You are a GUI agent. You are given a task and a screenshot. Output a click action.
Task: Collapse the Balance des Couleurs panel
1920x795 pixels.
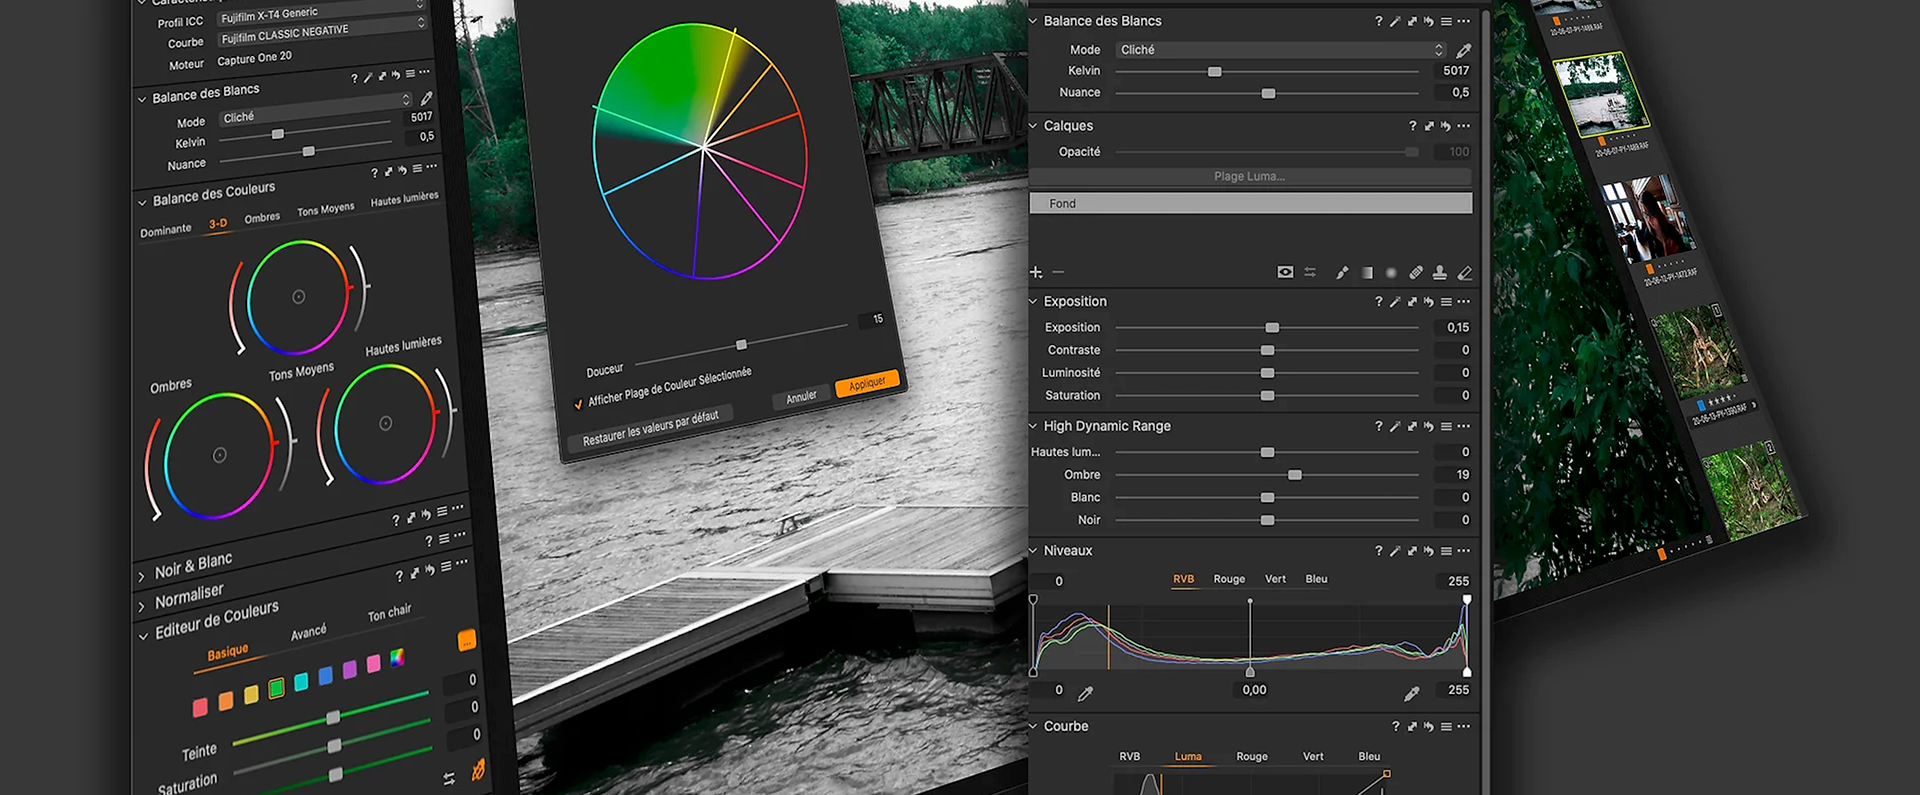142,202
